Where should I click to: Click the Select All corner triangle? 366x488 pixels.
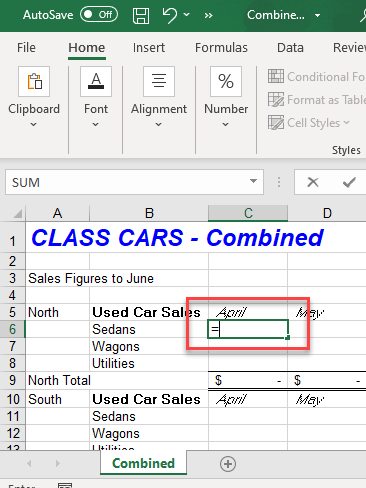tap(17, 213)
